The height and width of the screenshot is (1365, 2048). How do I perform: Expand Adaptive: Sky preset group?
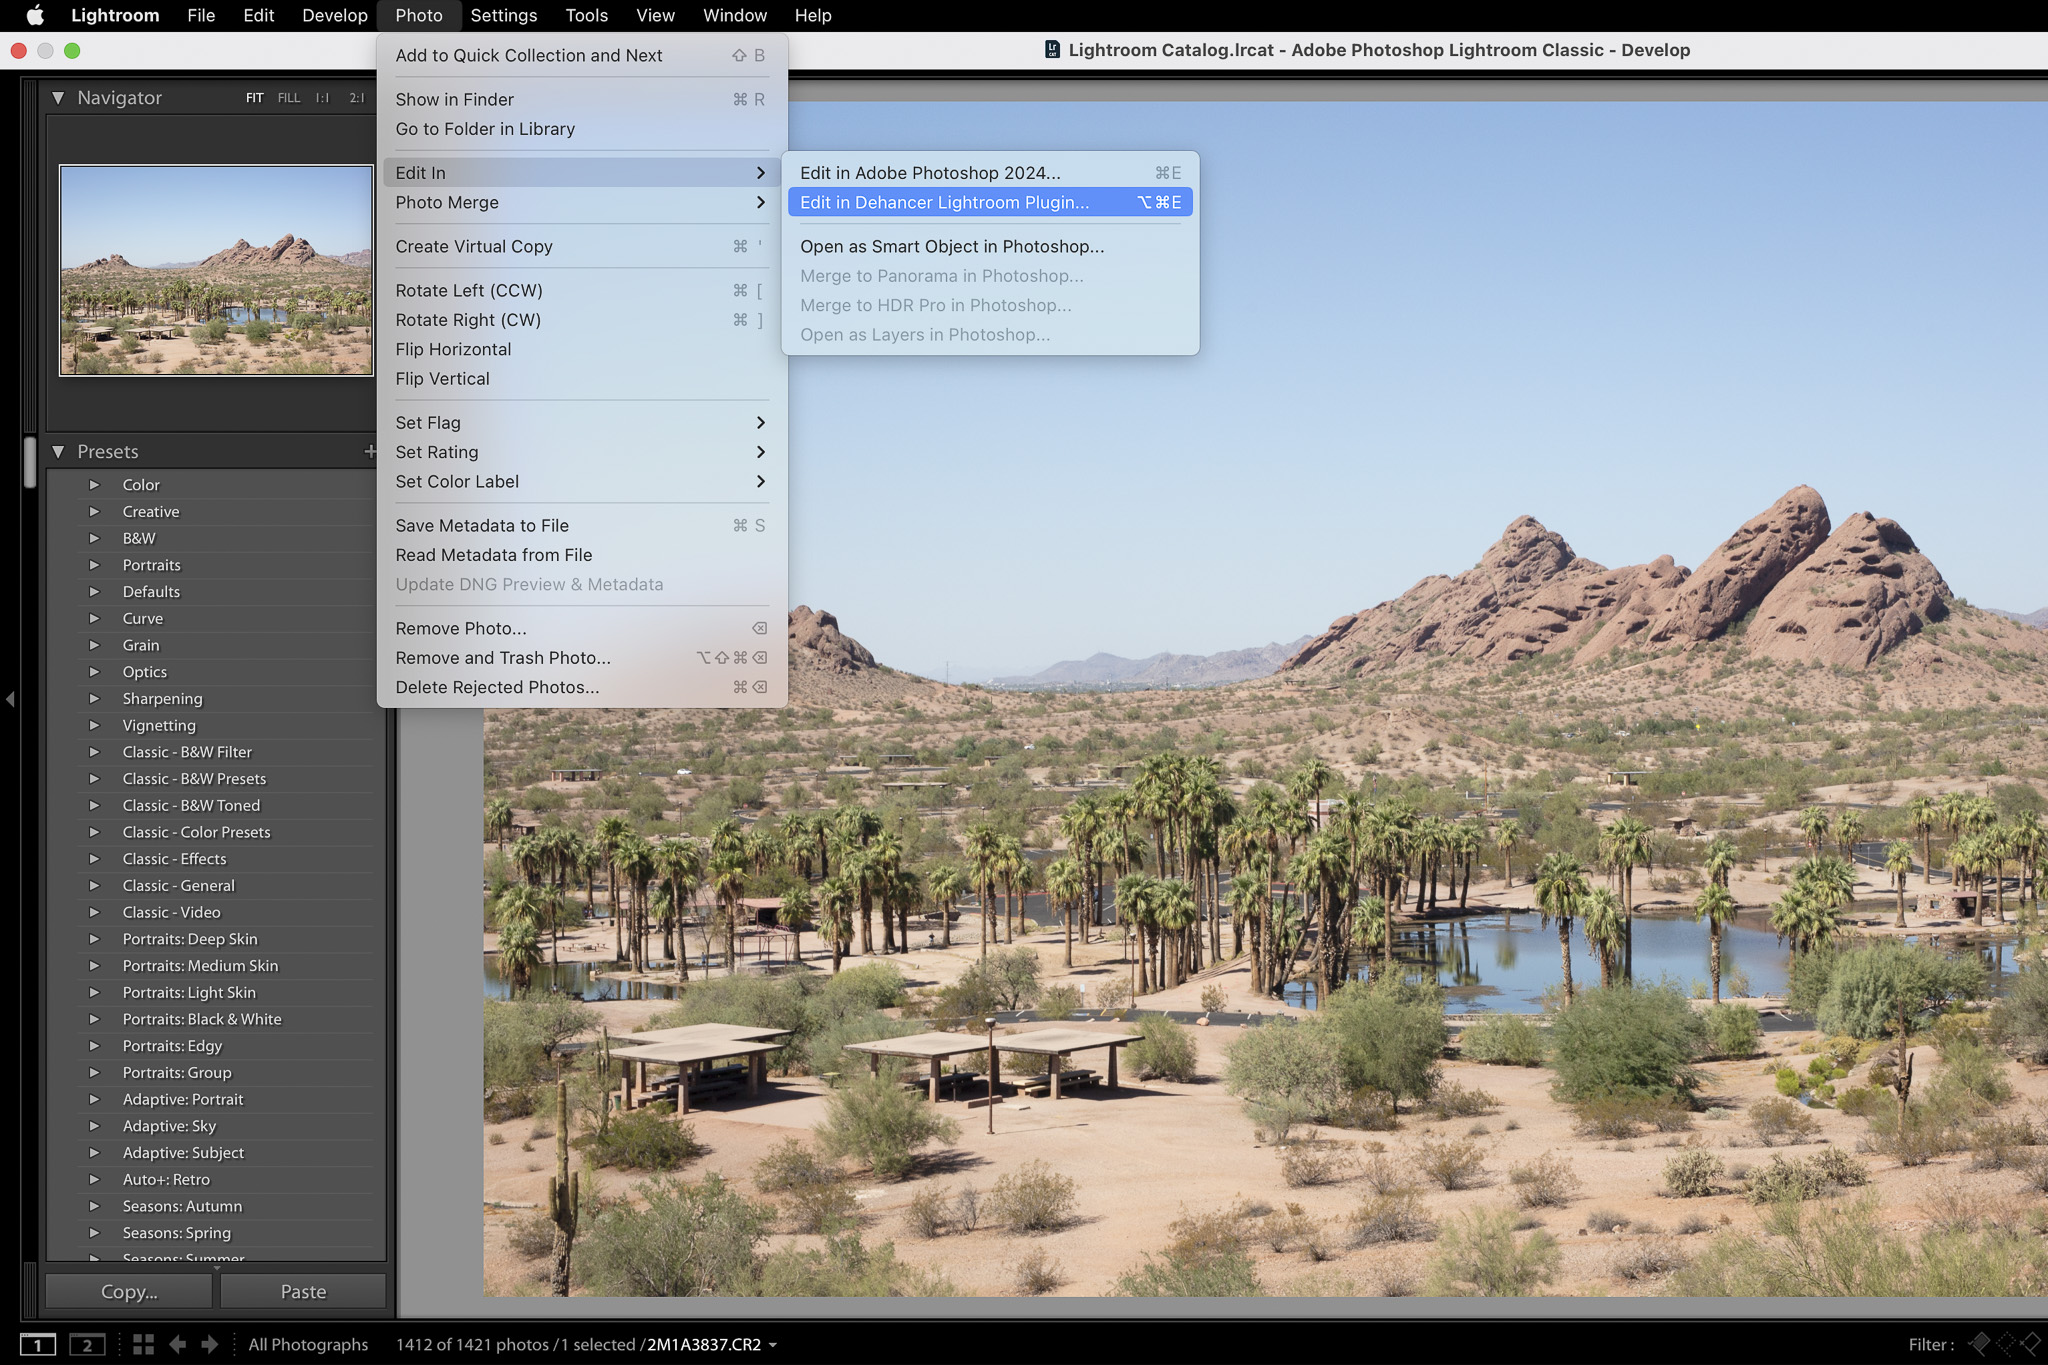[x=95, y=1126]
